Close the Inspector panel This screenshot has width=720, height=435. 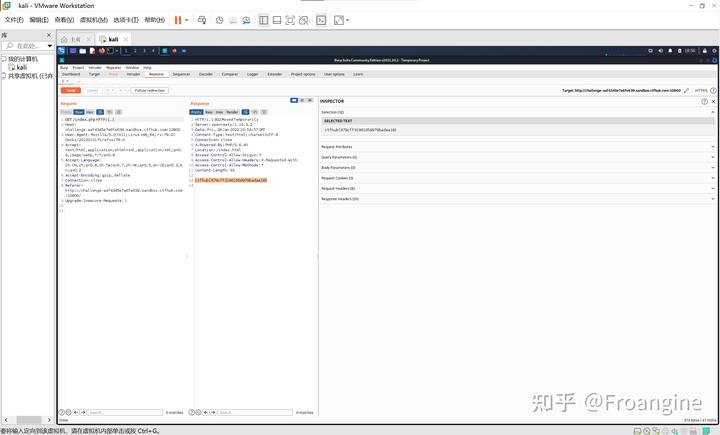coord(714,102)
